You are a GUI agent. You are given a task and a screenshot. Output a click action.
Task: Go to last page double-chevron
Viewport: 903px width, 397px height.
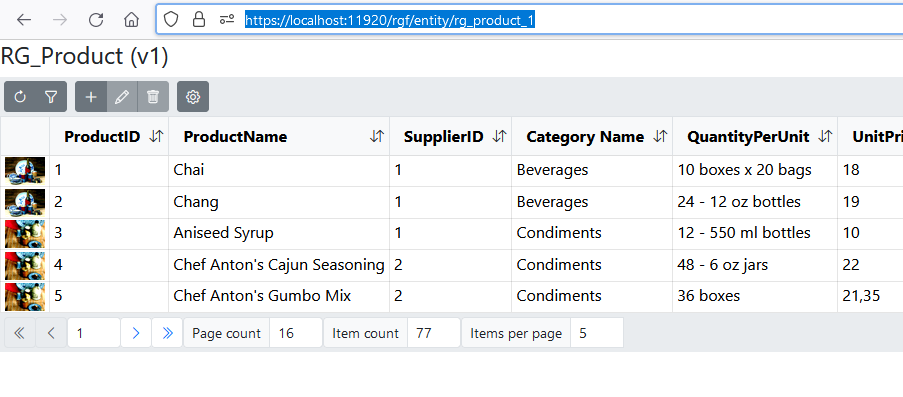point(167,333)
